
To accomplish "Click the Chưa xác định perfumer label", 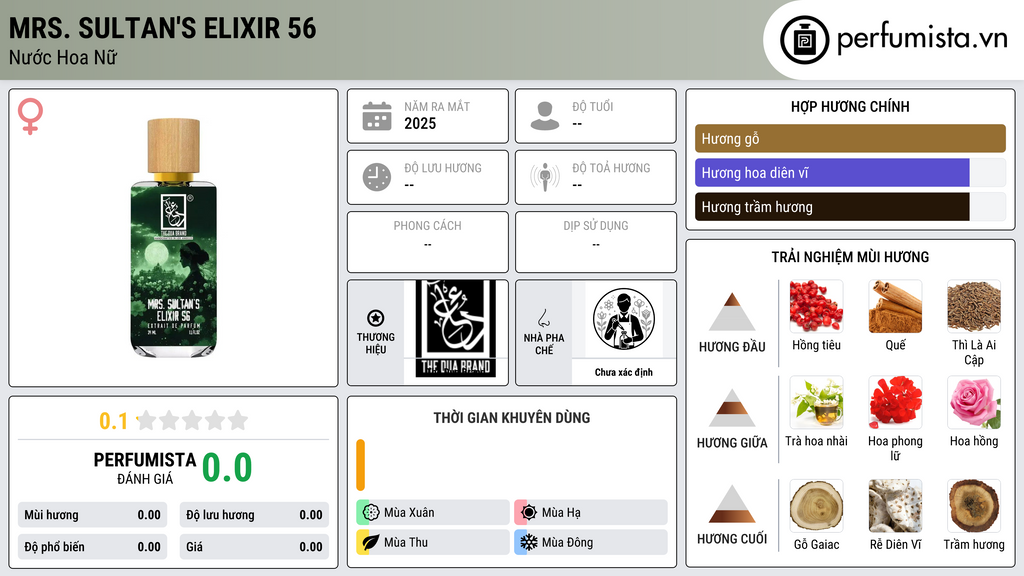I will click(624, 372).
